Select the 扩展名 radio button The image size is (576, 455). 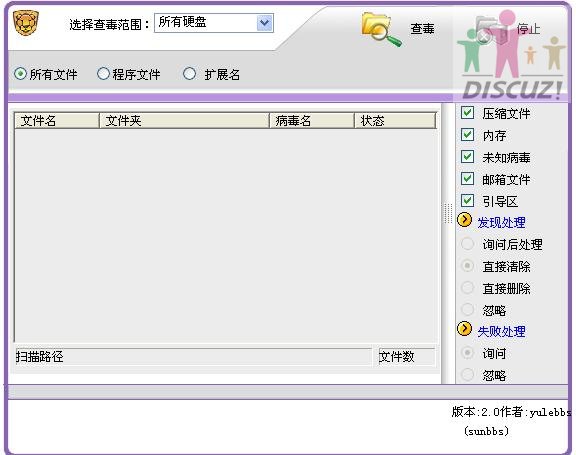tap(190, 73)
